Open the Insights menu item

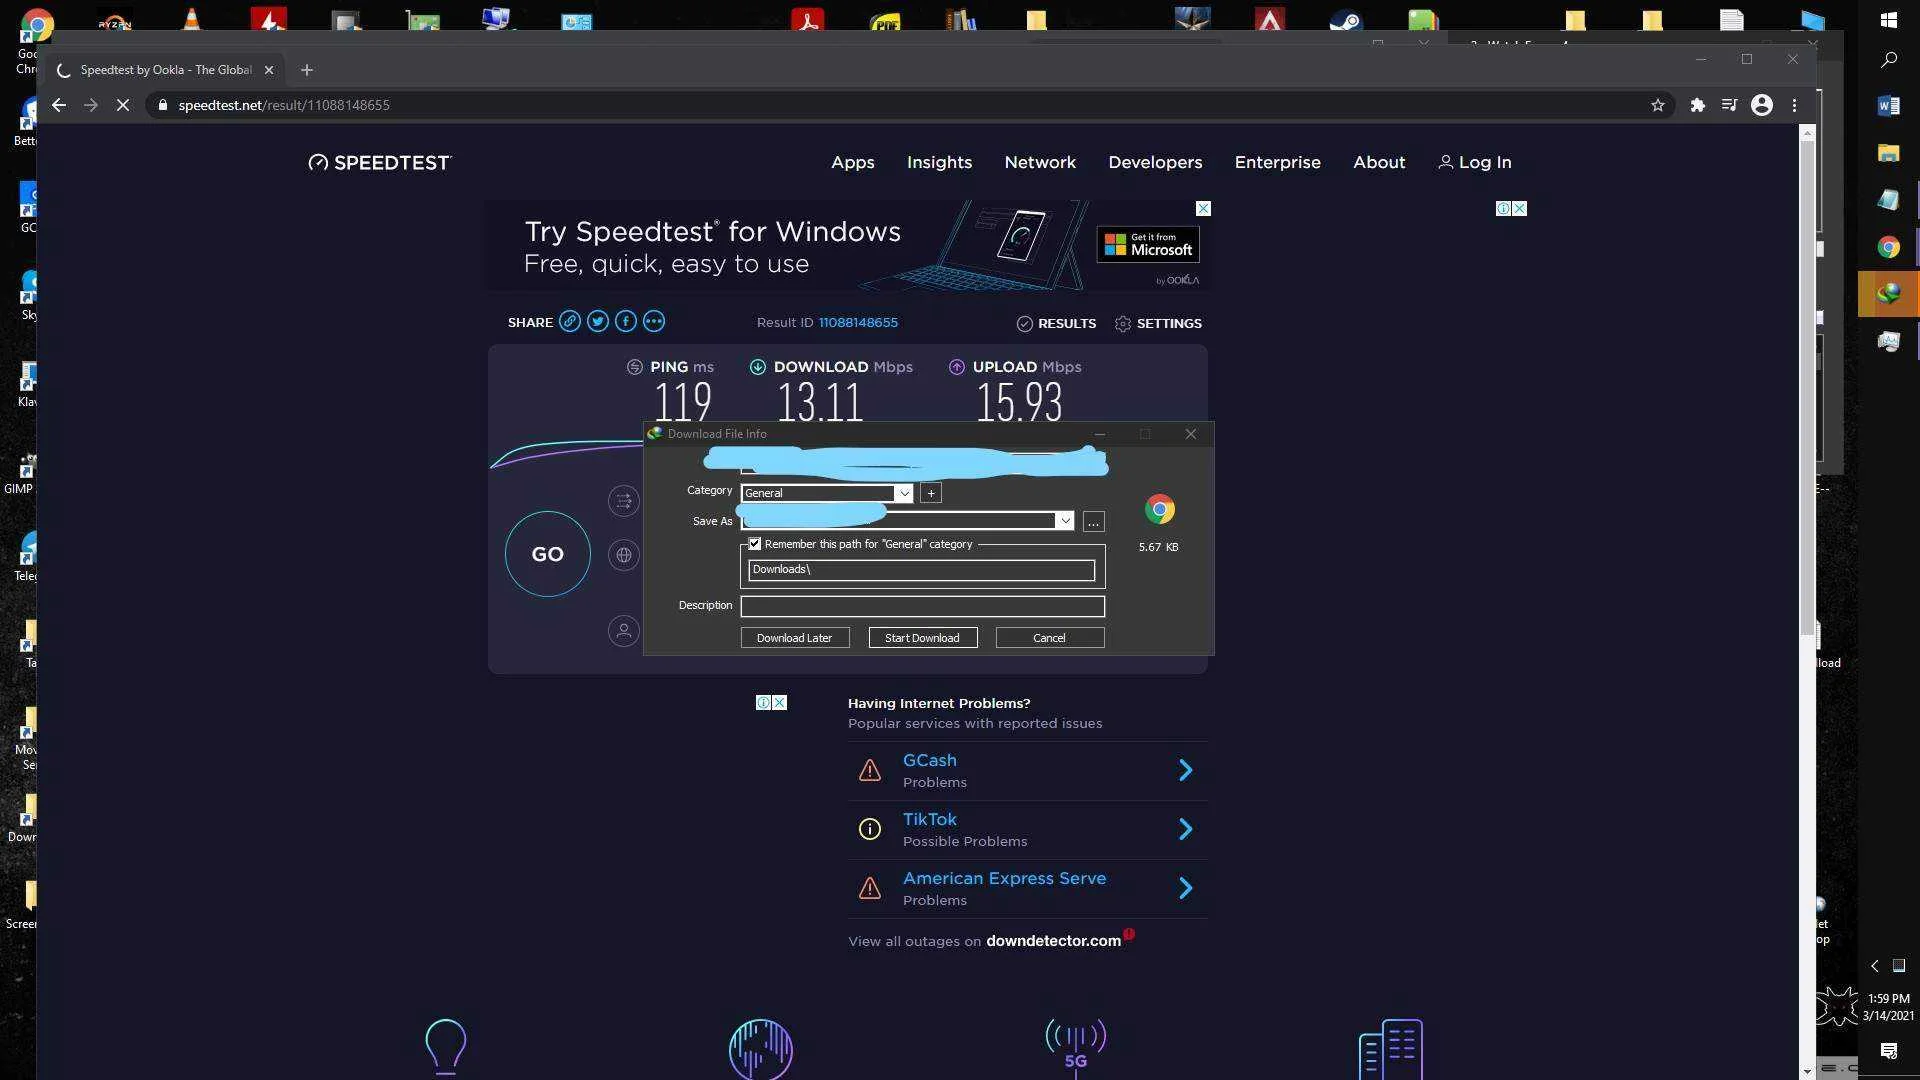939,162
